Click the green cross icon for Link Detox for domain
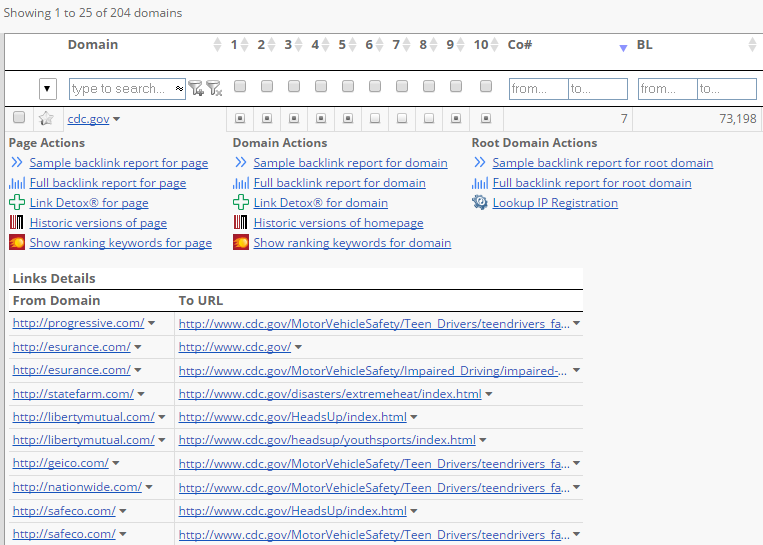 tap(241, 202)
